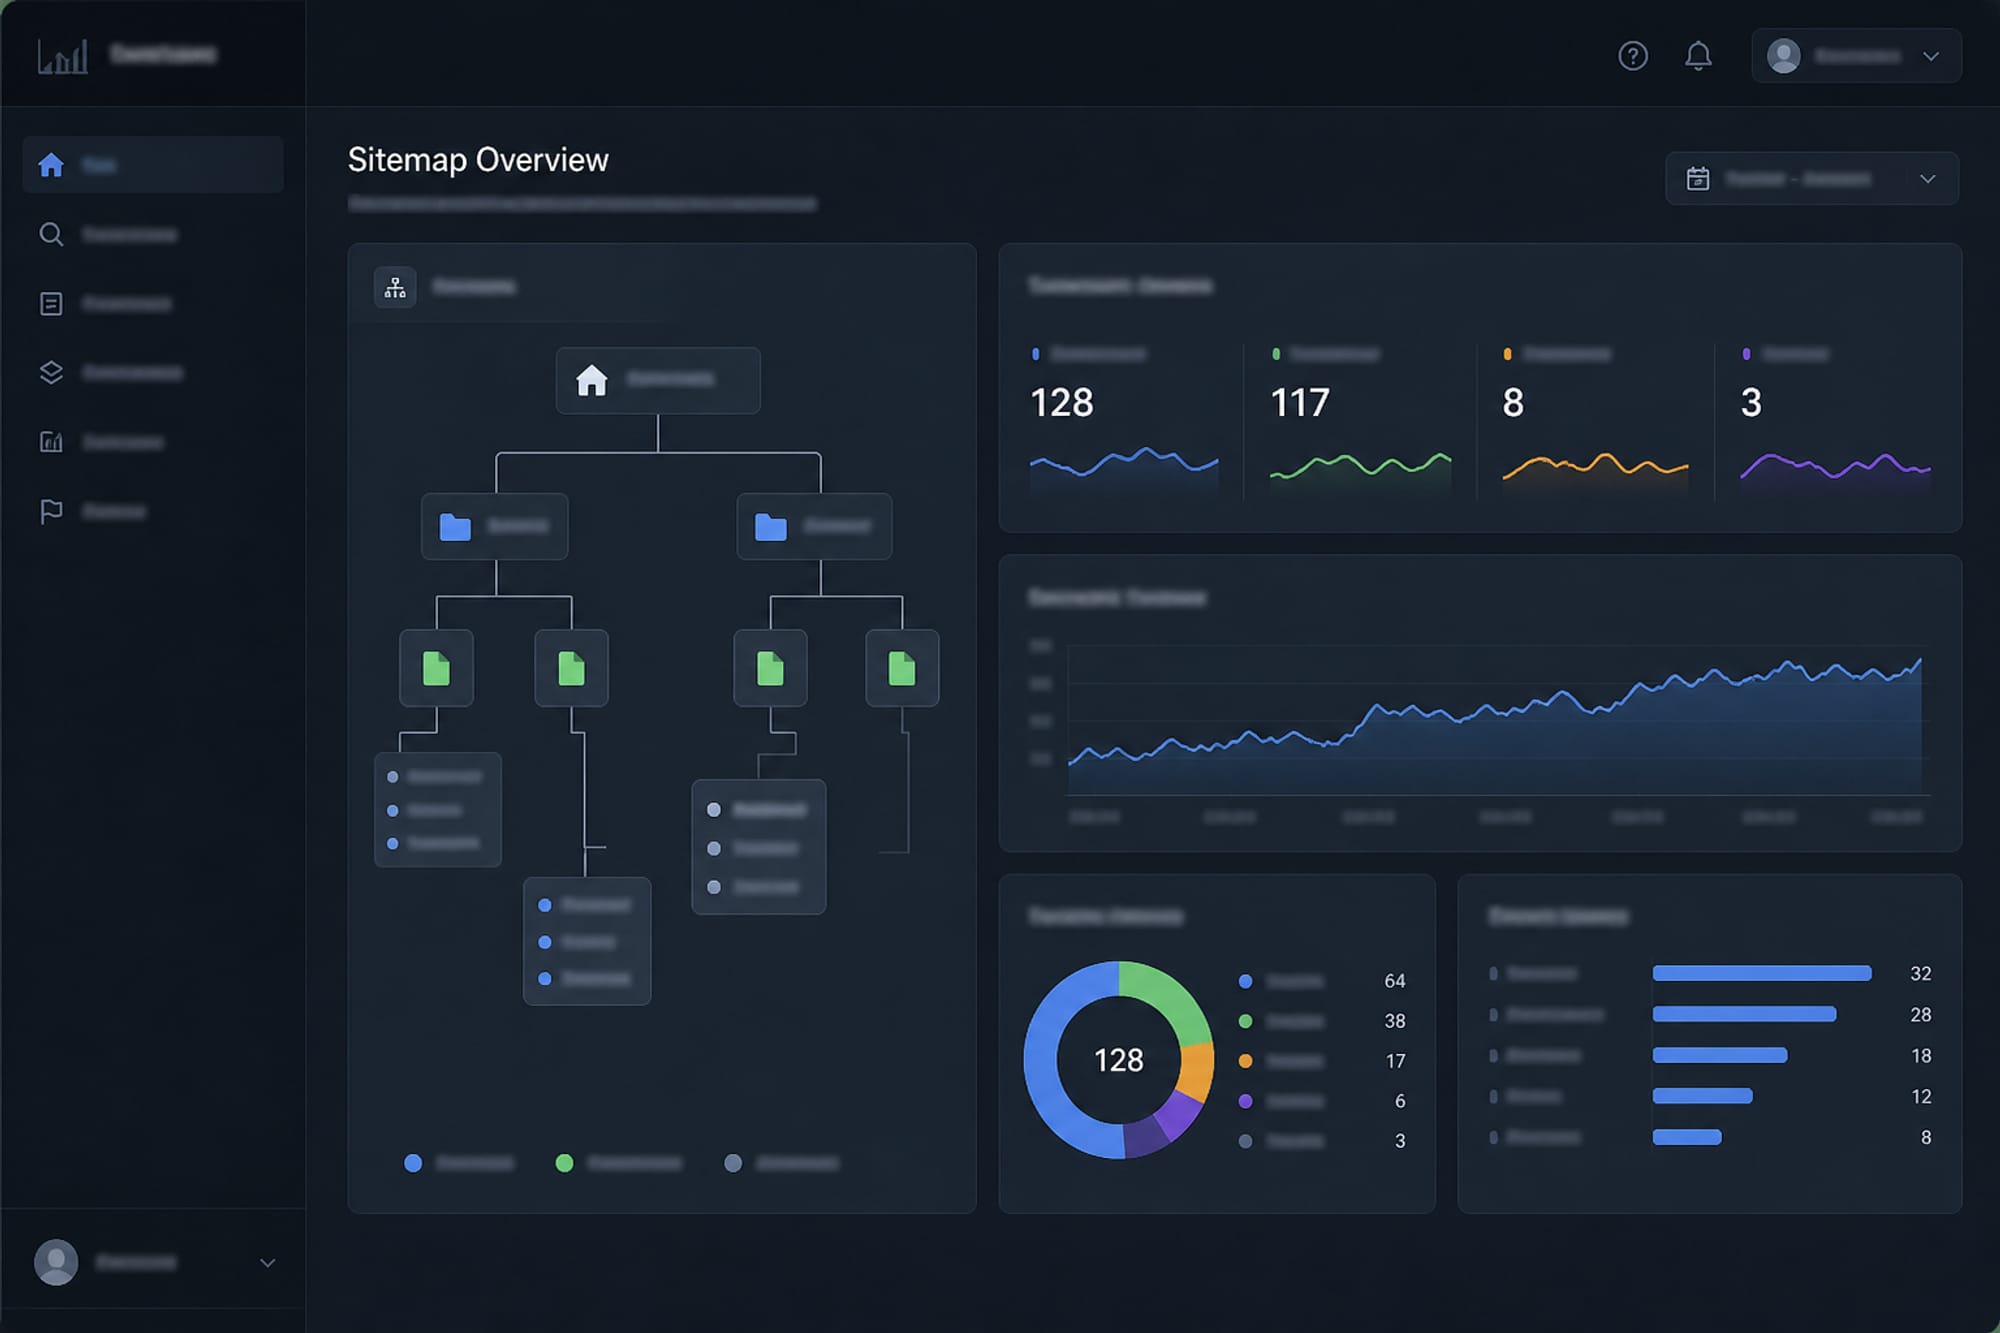Open the date range calendar dropdown
The width and height of the screenshot is (2000, 1333).
click(1811, 179)
